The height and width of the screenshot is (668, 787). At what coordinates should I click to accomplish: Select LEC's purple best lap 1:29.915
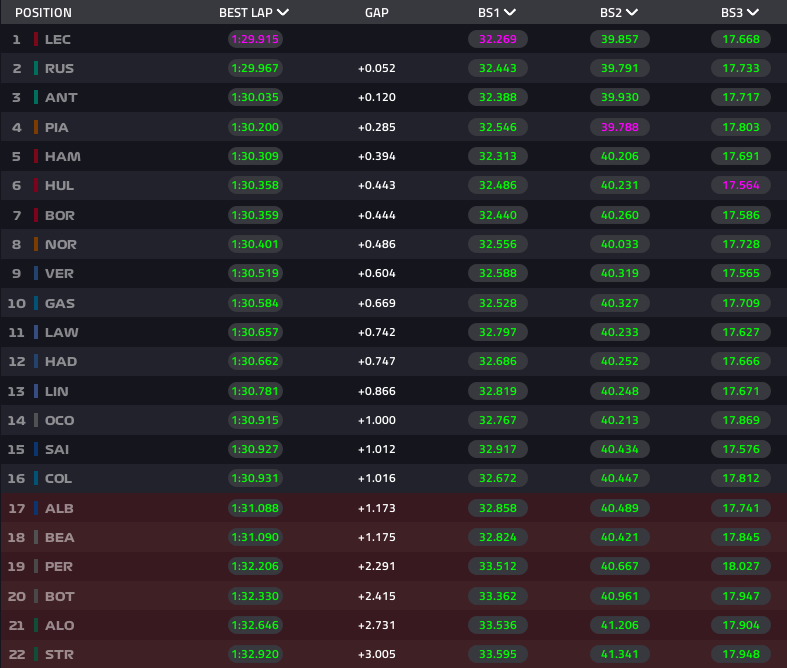click(255, 39)
